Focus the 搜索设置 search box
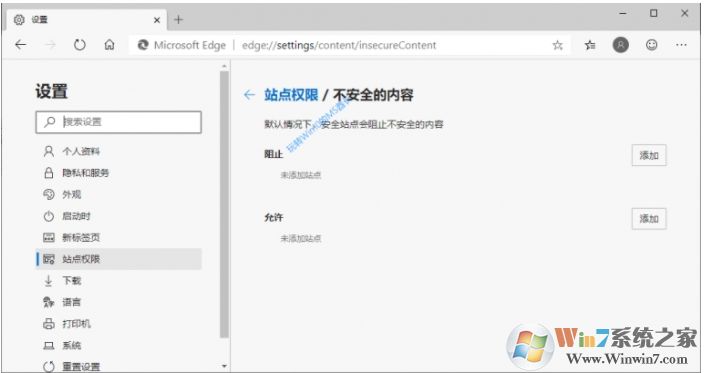Screen dimensions: 704x373 pos(119,122)
